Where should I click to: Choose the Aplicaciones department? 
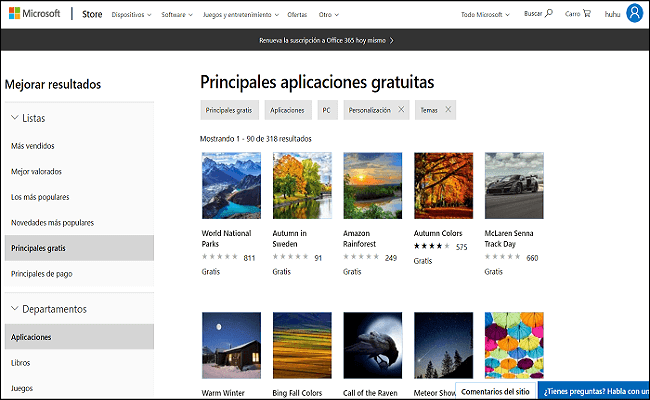79,337
